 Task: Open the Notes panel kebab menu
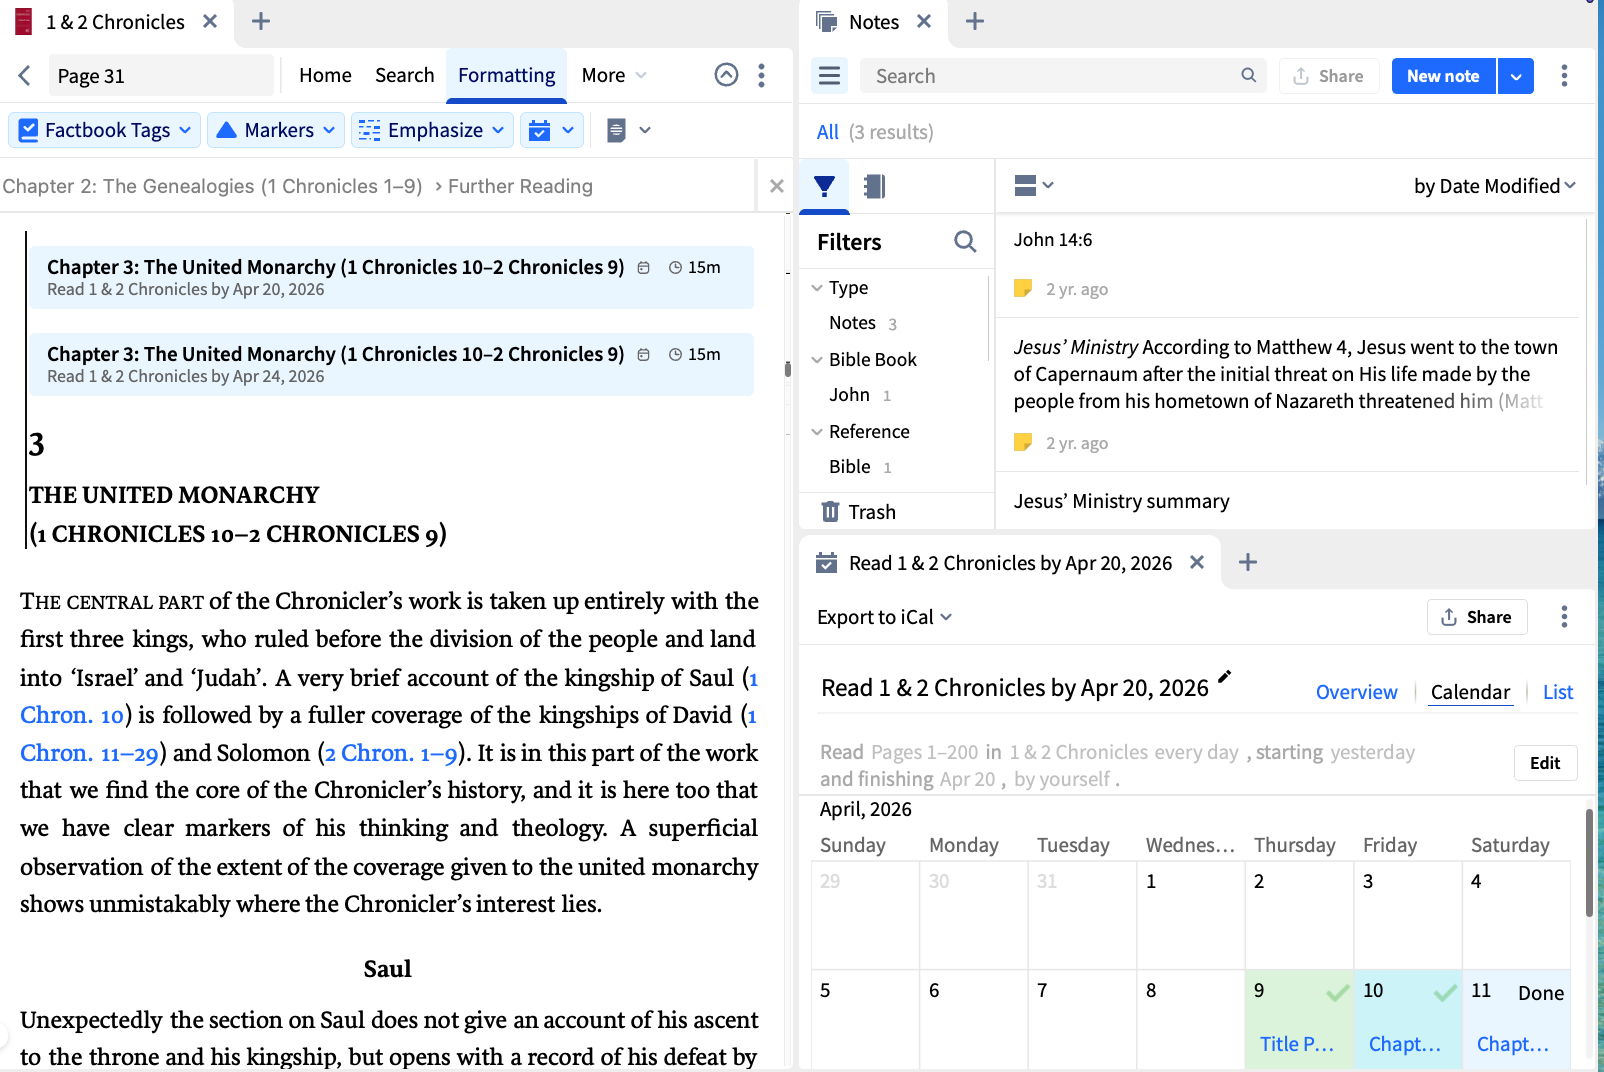(1564, 76)
